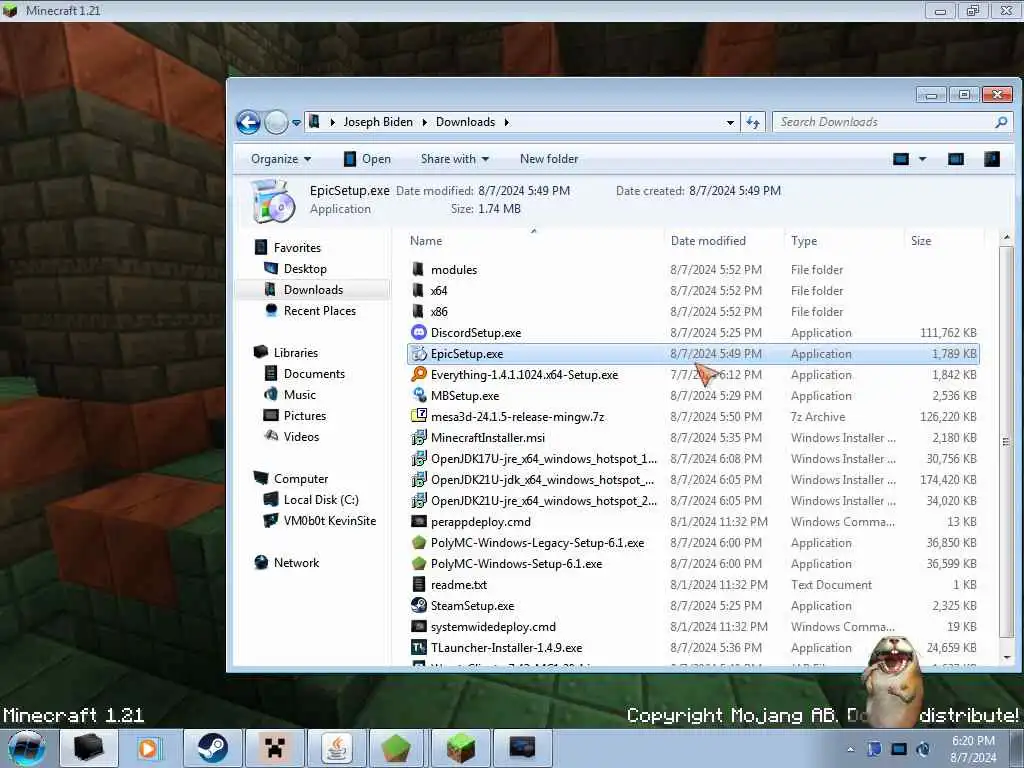Click Downloads breadcrumb segment
1024x768 pixels.
tap(466, 122)
